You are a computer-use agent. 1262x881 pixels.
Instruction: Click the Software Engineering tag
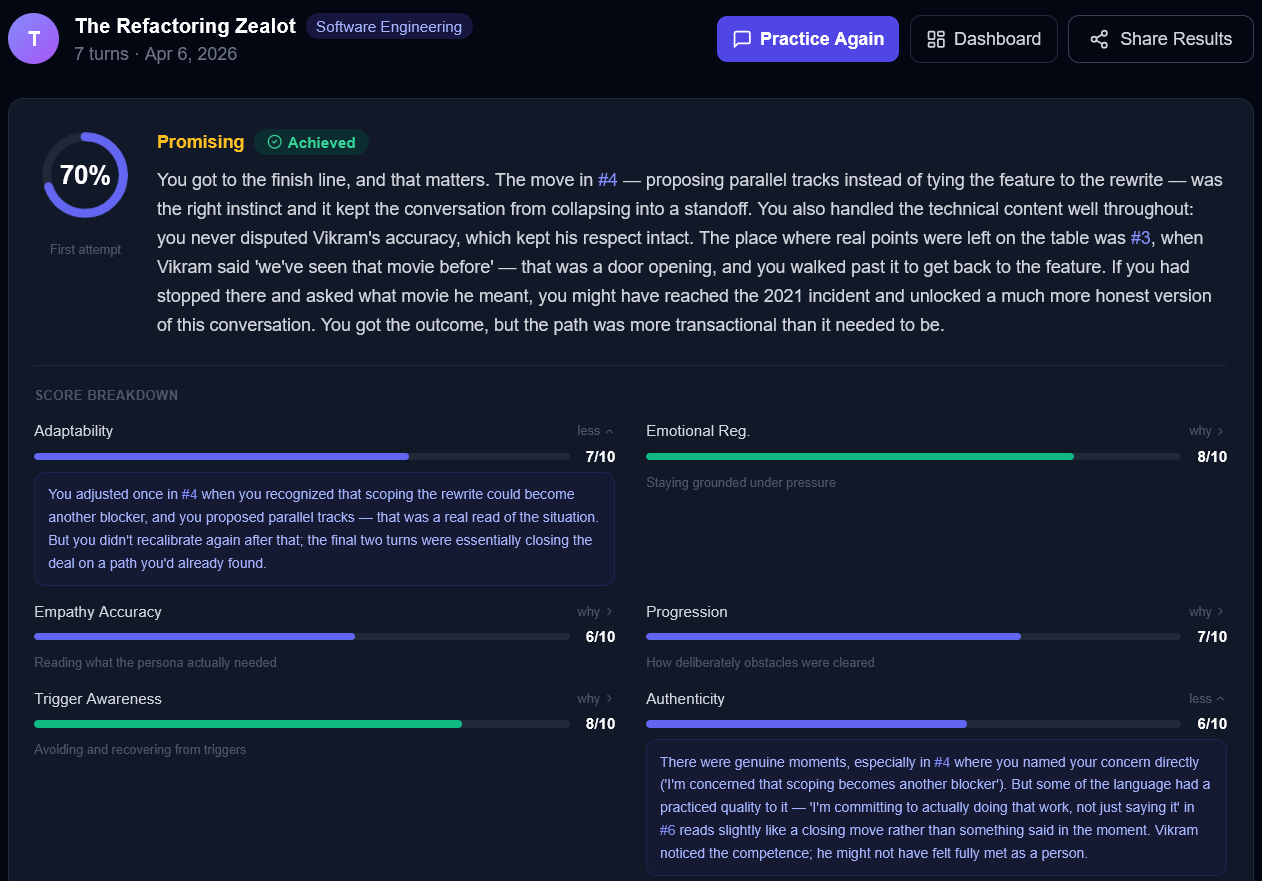coord(389,27)
